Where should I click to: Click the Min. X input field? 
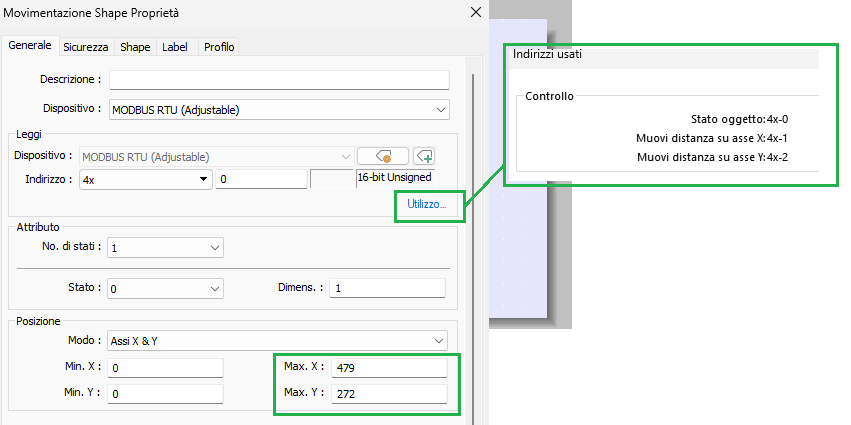[x=166, y=368]
